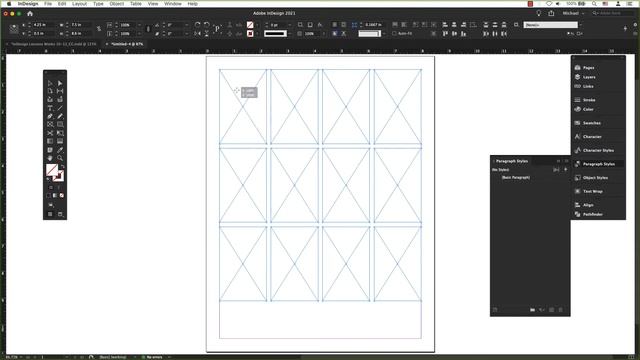Click the reference point locator grid

pyautogui.click(x=14, y=29)
